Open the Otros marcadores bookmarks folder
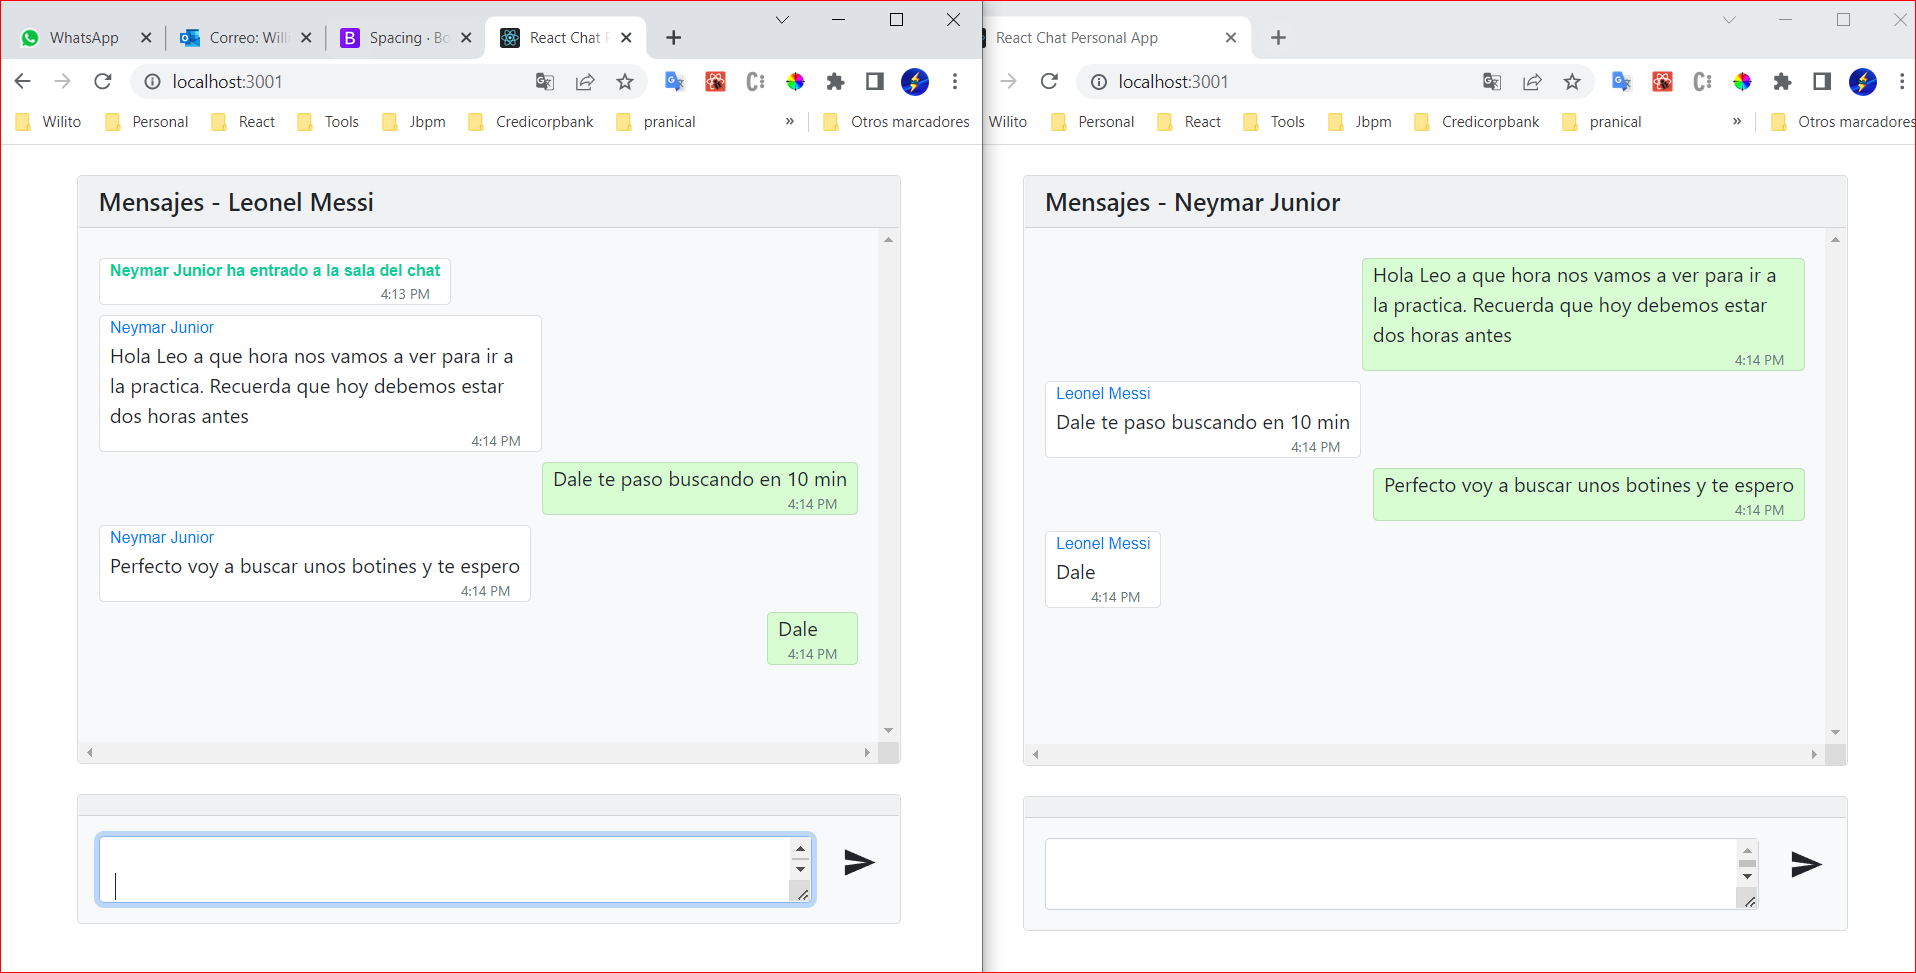 click(x=895, y=121)
